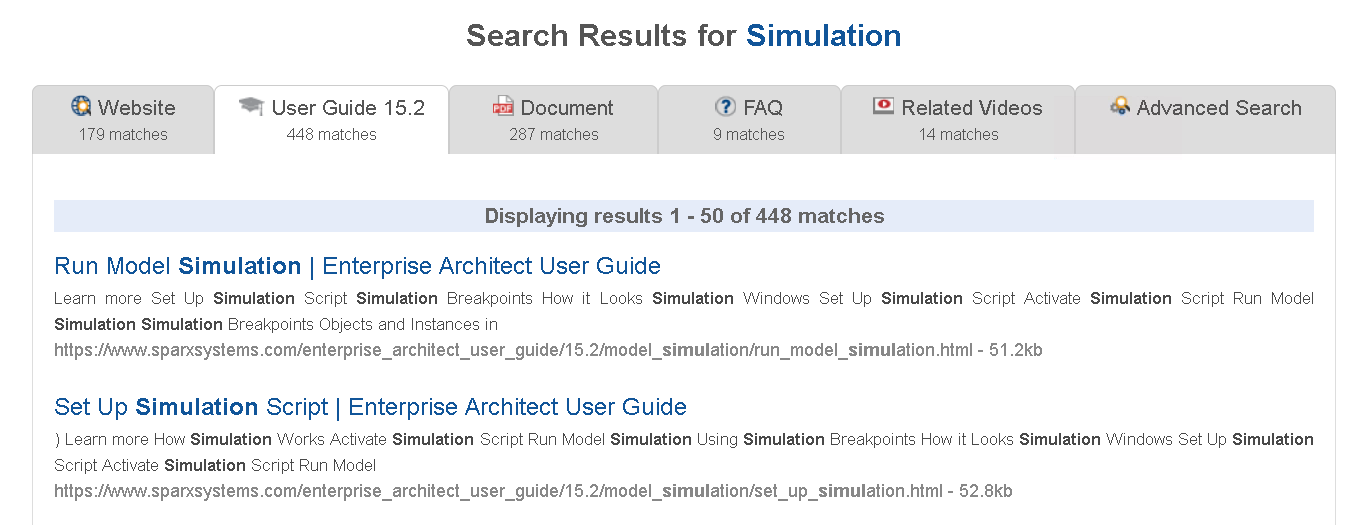The height and width of the screenshot is (525, 1354).
Task: Click the Website tab globe icon
Action: (82, 106)
